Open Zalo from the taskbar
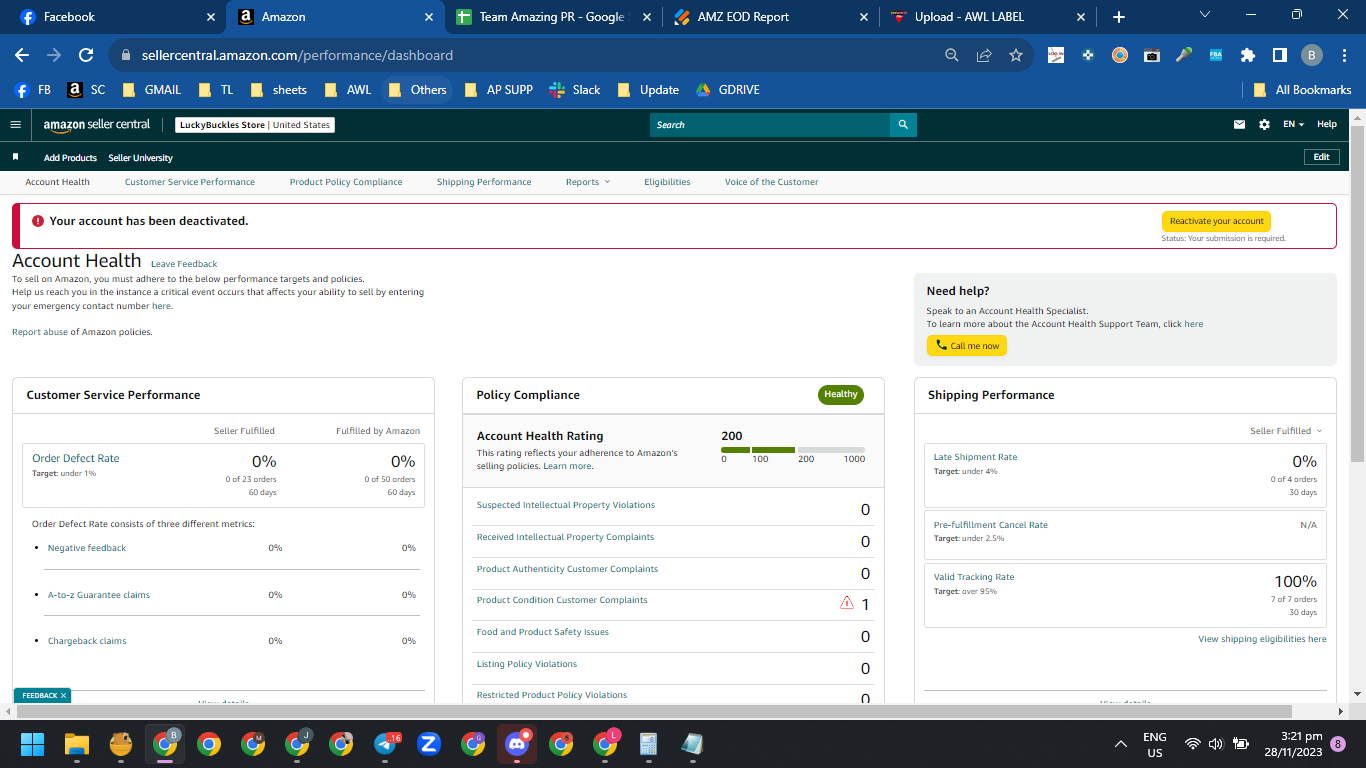1366x768 pixels. coord(429,744)
